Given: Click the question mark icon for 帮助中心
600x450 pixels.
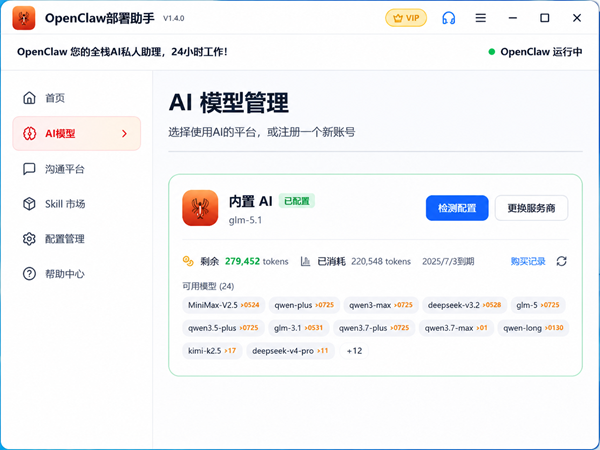Looking at the screenshot, I should pyautogui.click(x=29, y=274).
